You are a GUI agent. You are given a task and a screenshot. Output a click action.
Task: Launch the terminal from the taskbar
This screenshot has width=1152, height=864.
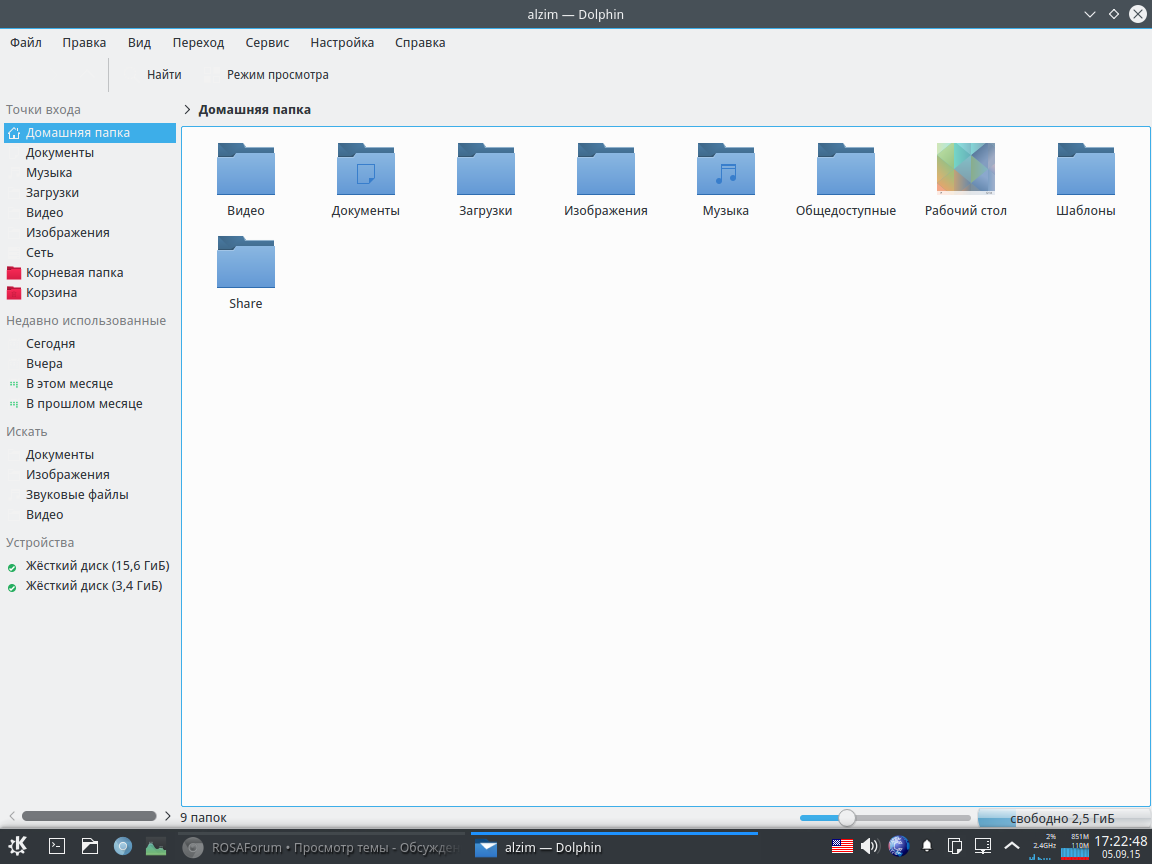[x=58, y=846]
